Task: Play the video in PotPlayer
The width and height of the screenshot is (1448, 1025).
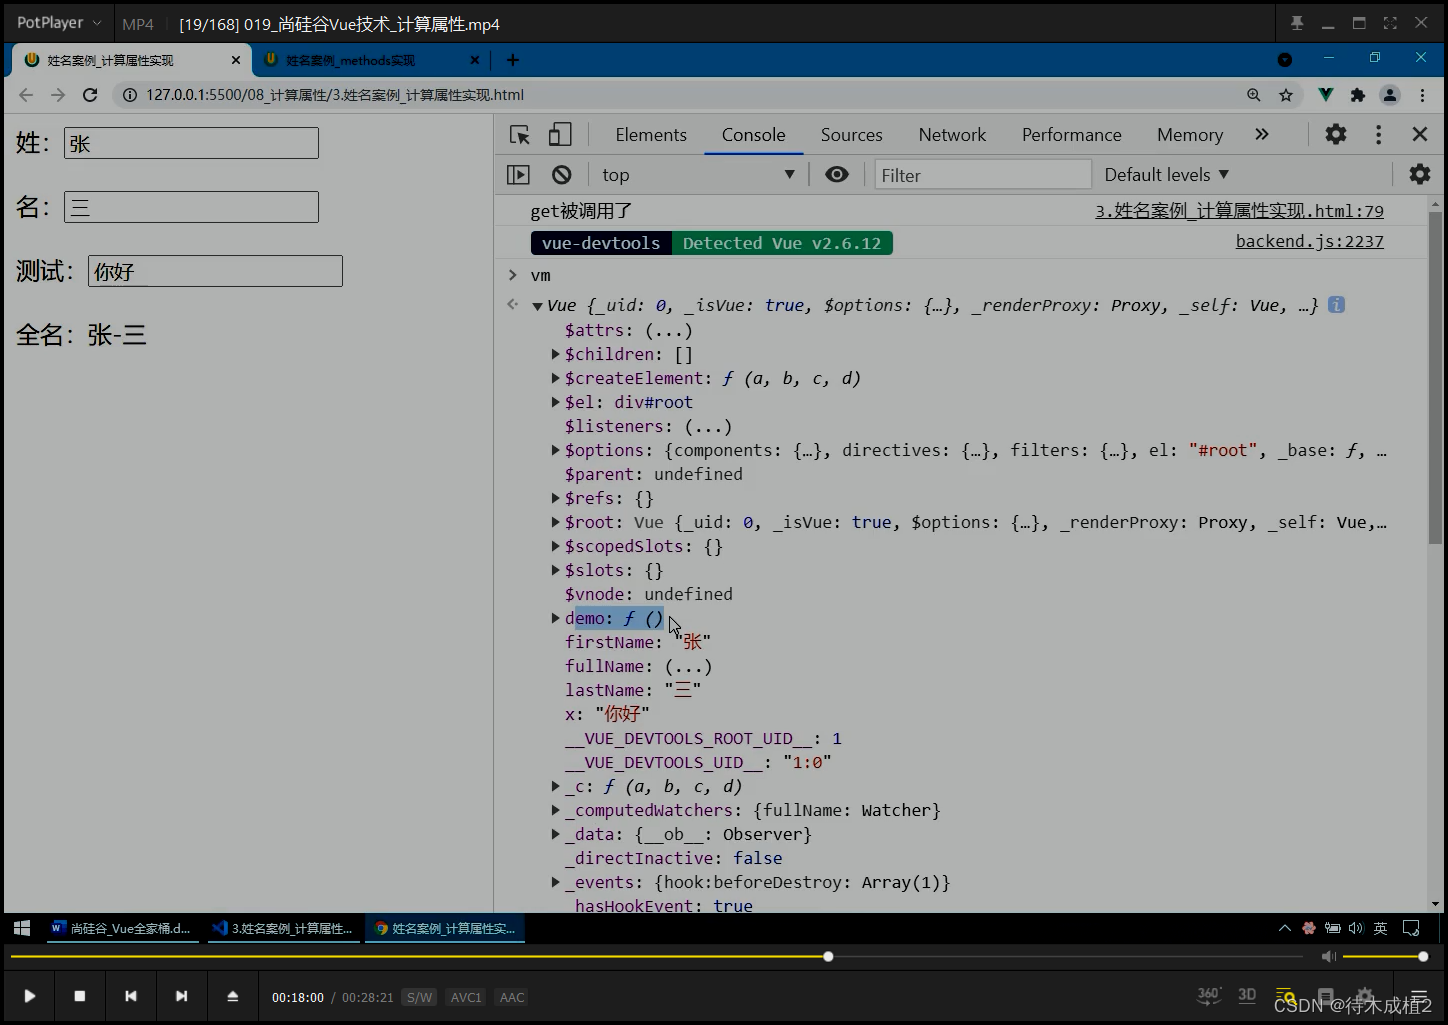Action: tap(29, 996)
